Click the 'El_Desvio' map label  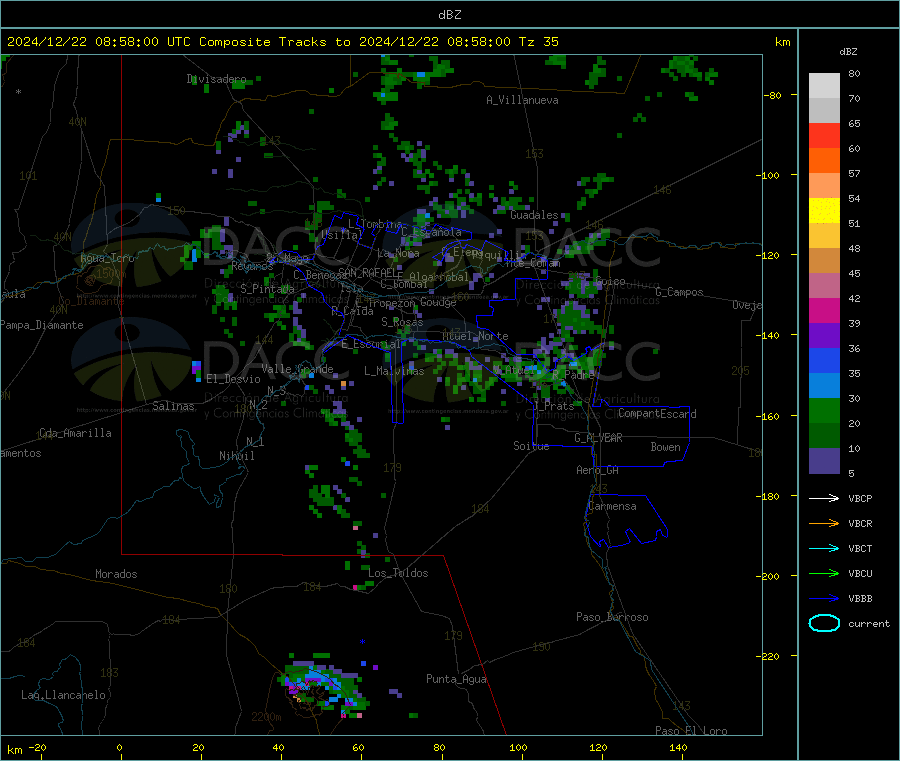tap(233, 379)
